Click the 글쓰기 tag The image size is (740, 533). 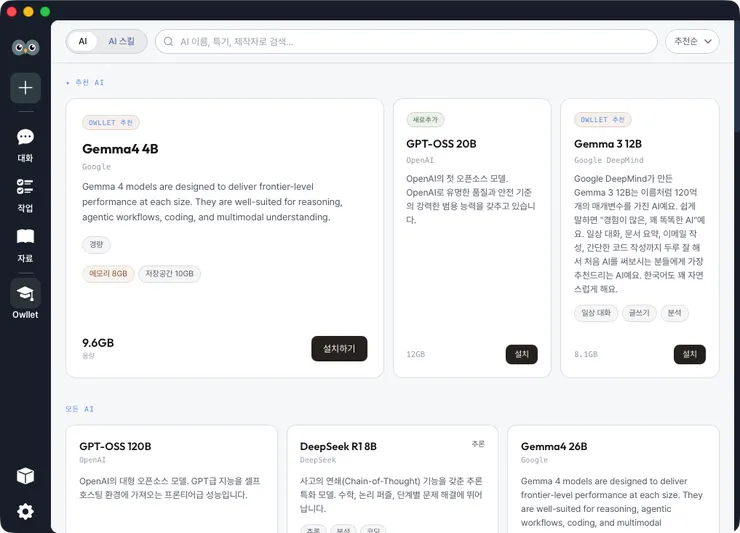[639, 313]
